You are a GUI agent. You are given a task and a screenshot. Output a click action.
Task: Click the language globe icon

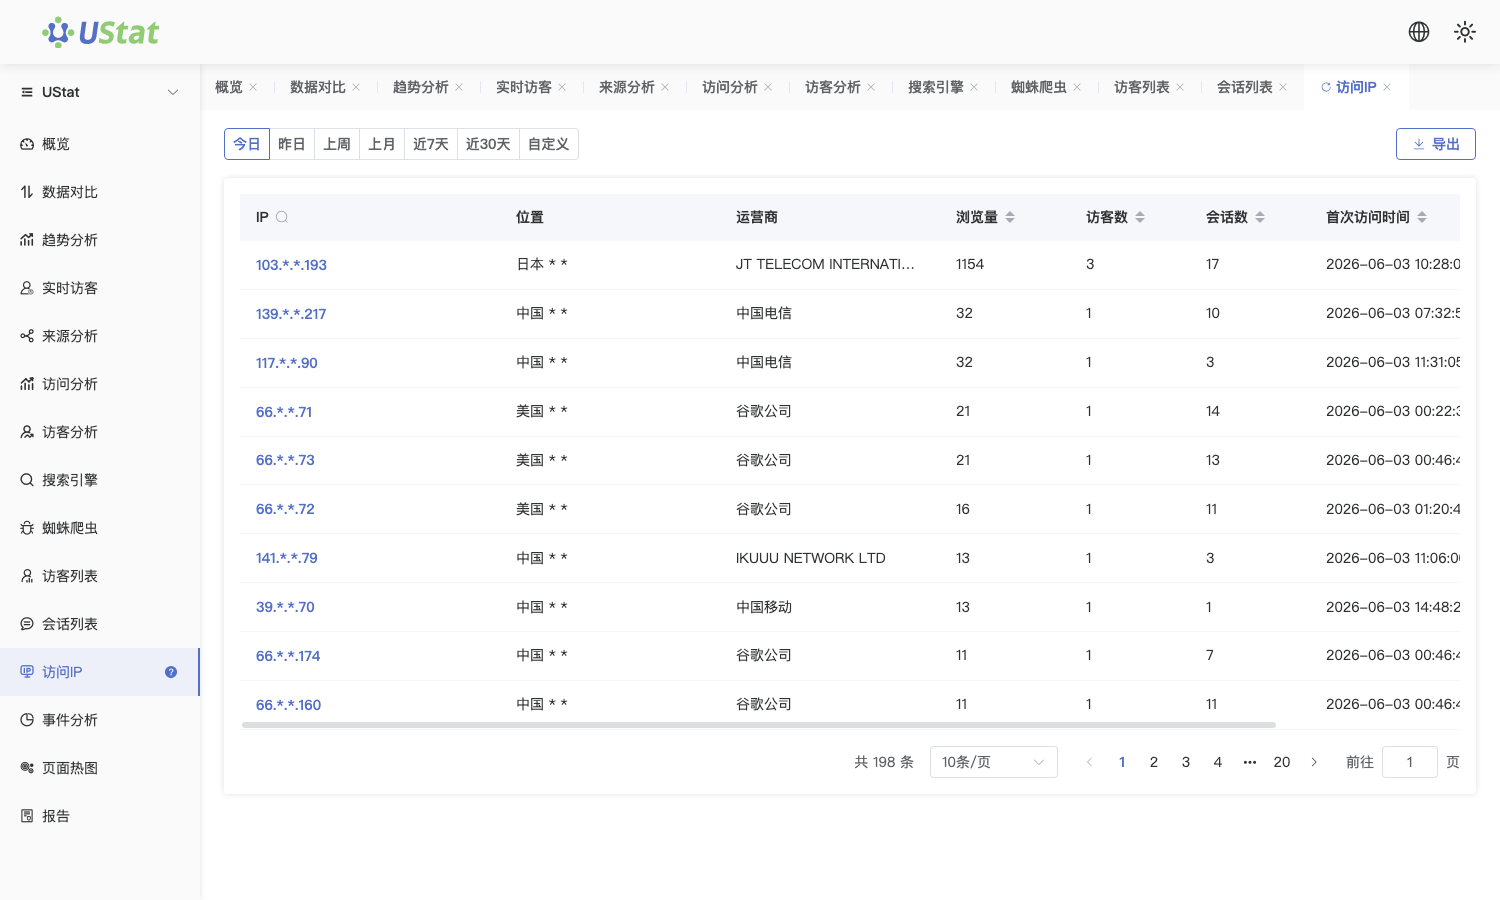tap(1419, 32)
